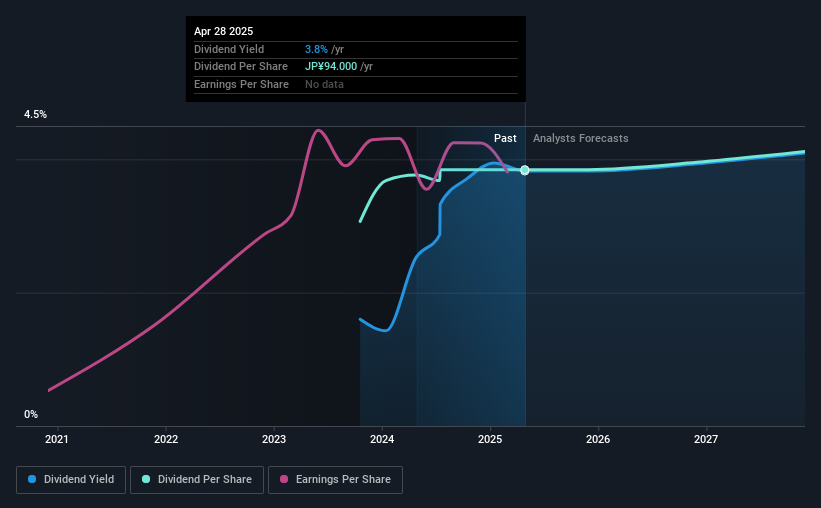Click the 2025 x-axis label
This screenshot has height=508, width=821.
click(490, 439)
